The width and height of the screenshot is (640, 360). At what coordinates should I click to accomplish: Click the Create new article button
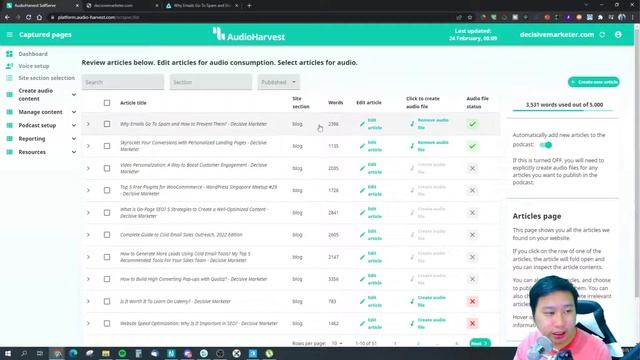pyautogui.click(x=594, y=82)
